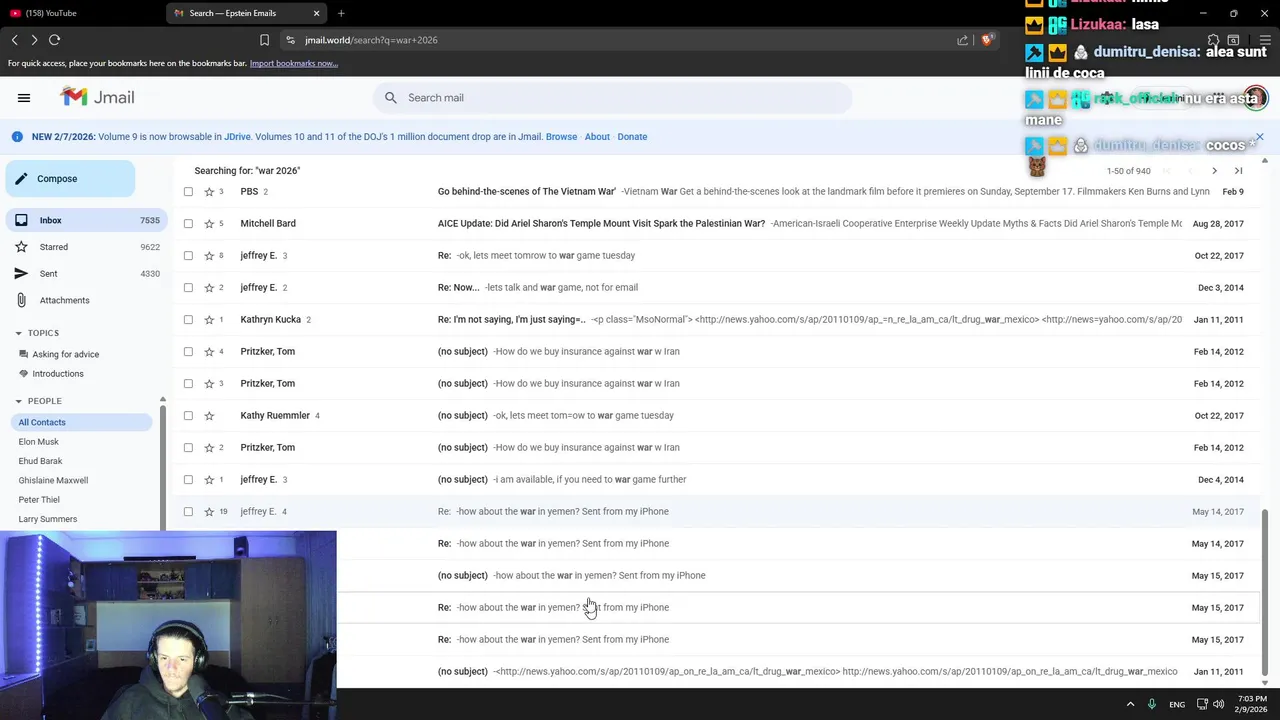Collapse the TOPICS section
Screen dimensions: 1280x720
coord(18,333)
